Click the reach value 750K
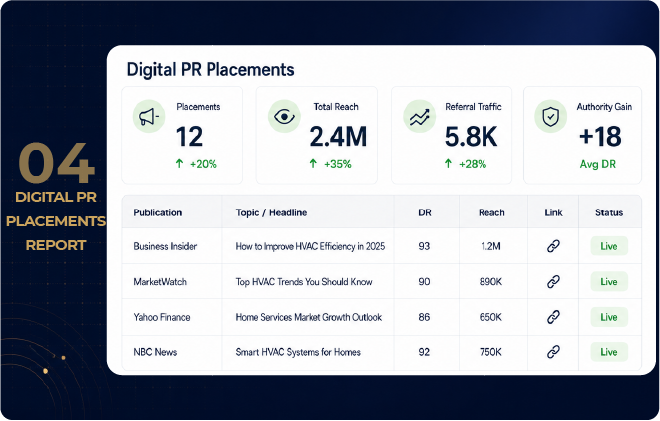Viewport: 660px width, 421px height. coord(491,352)
